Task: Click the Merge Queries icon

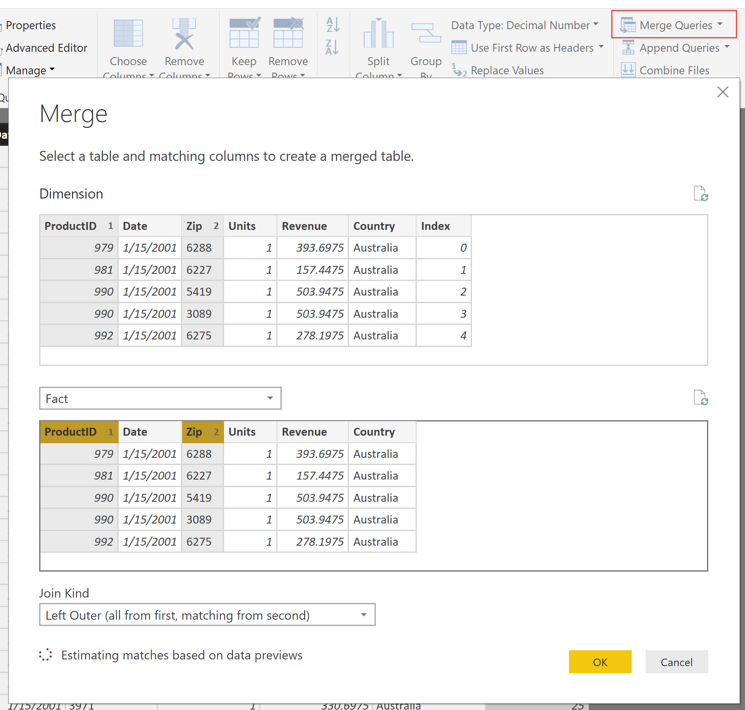Action: point(628,25)
